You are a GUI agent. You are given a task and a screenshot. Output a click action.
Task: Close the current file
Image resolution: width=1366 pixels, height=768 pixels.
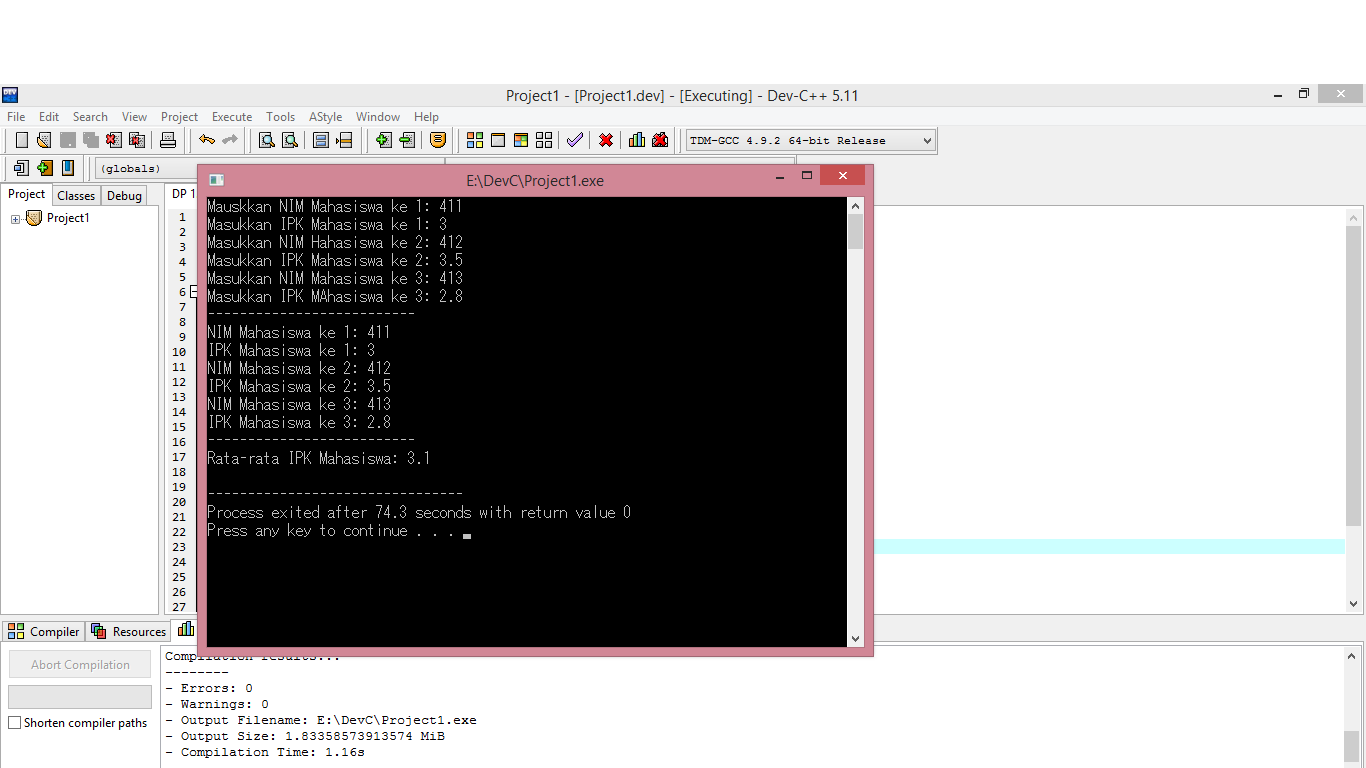point(114,140)
